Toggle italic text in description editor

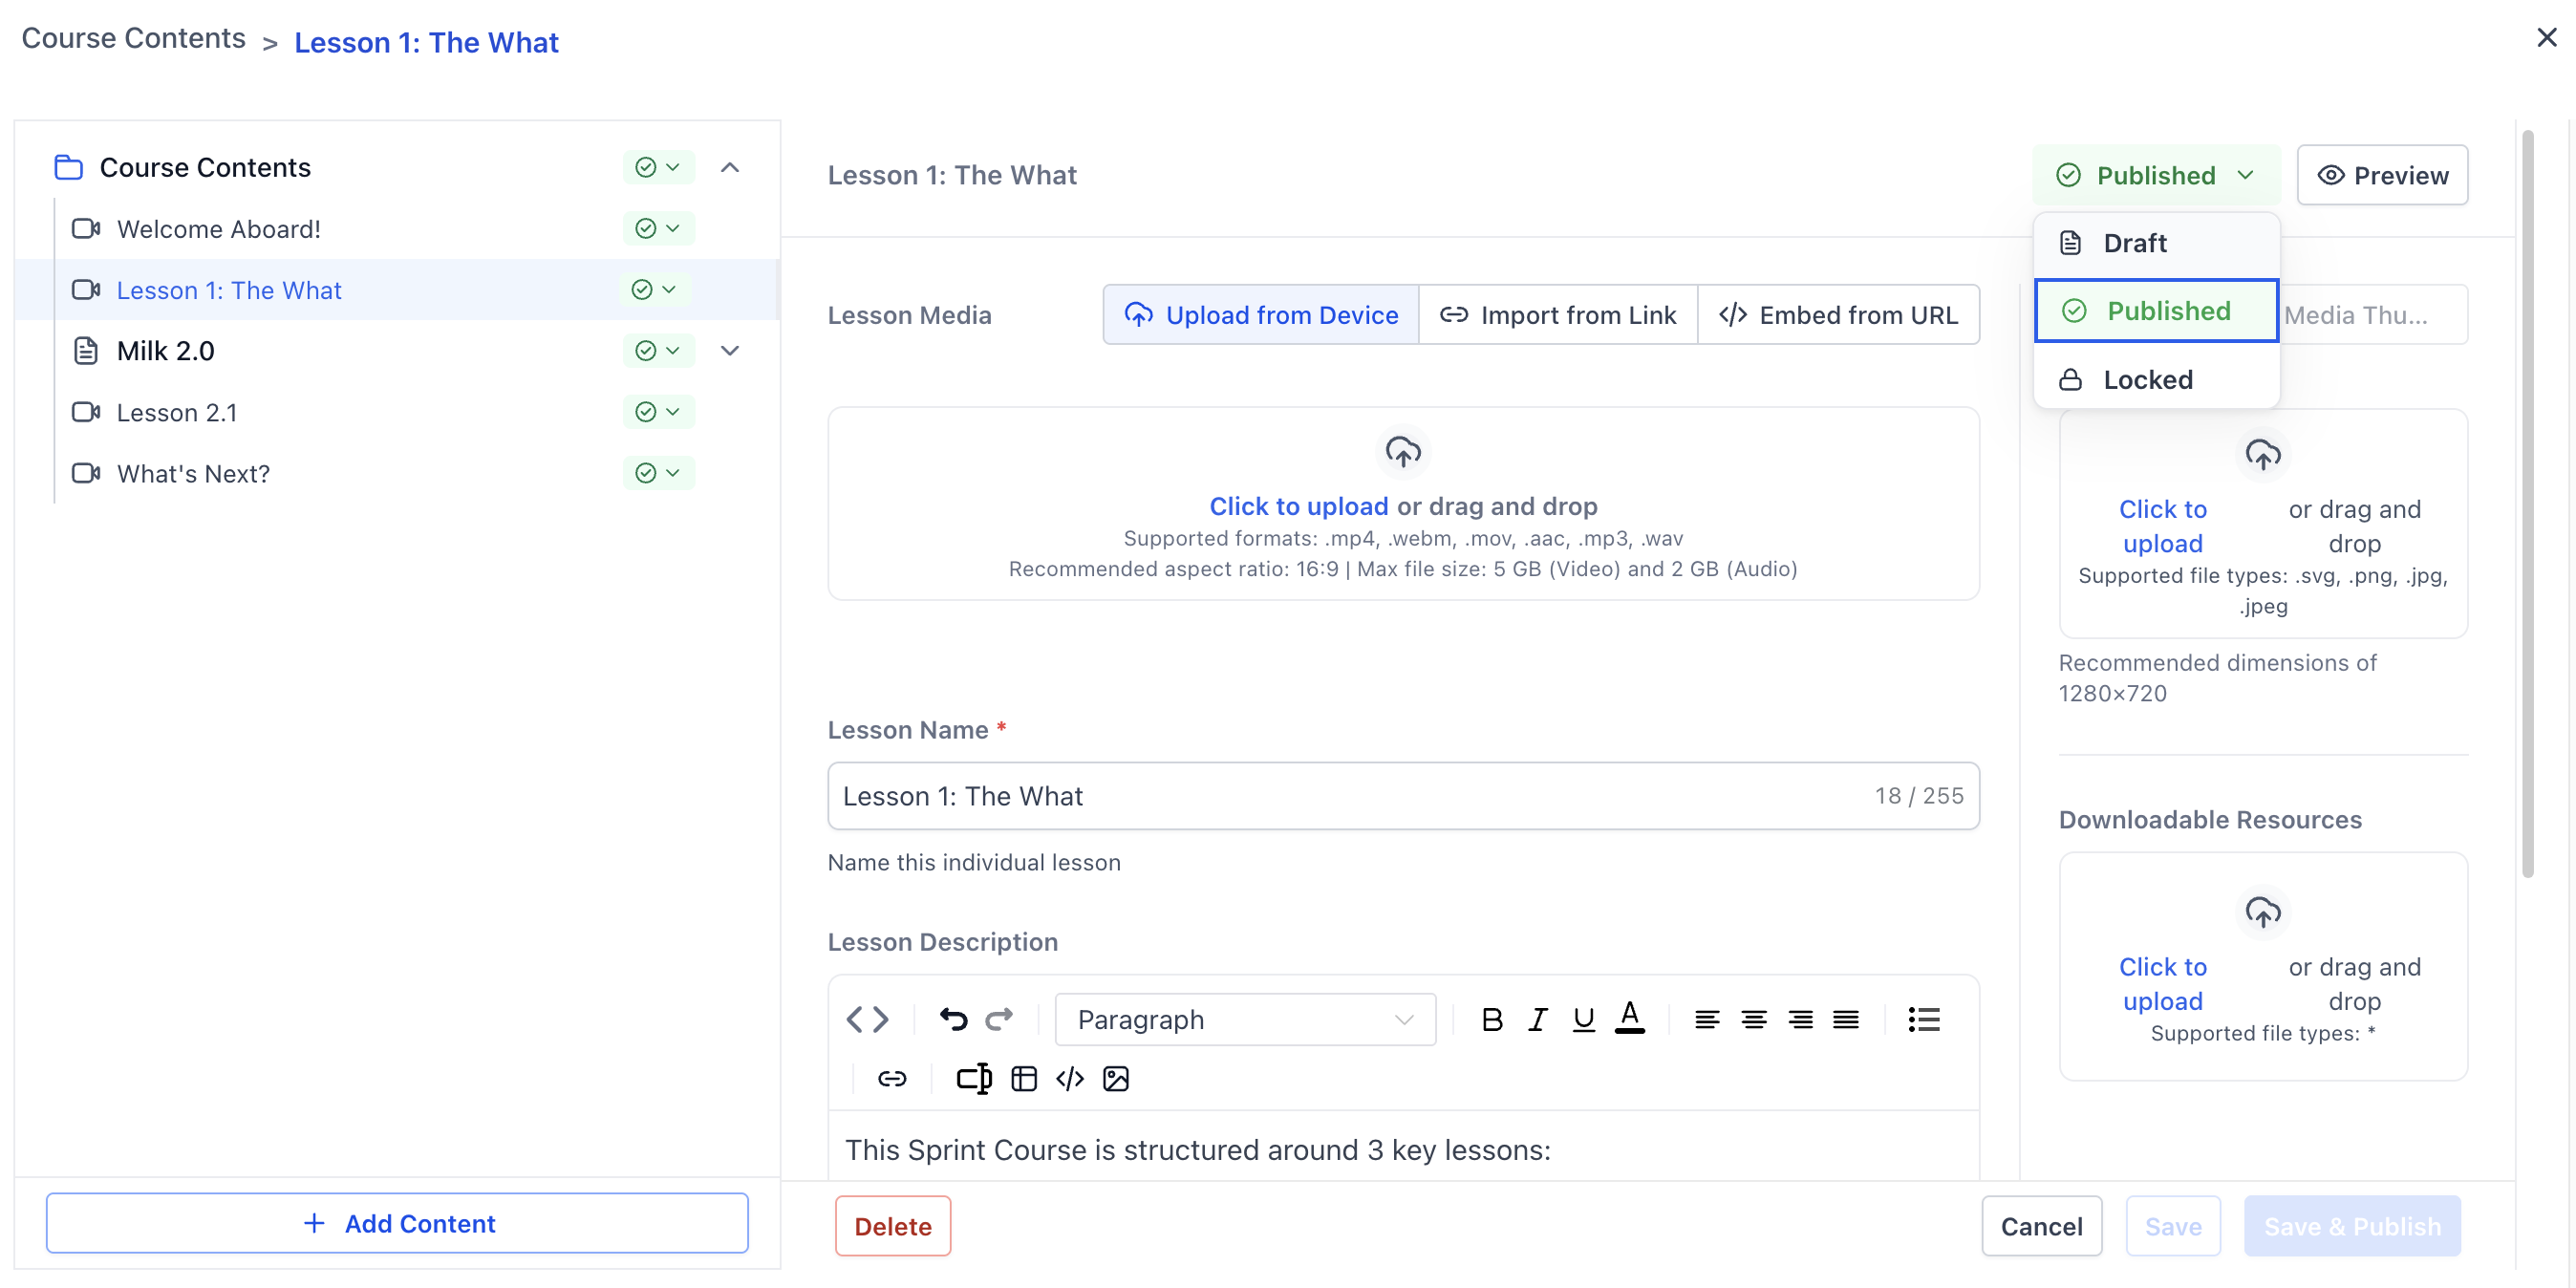(x=1537, y=1019)
